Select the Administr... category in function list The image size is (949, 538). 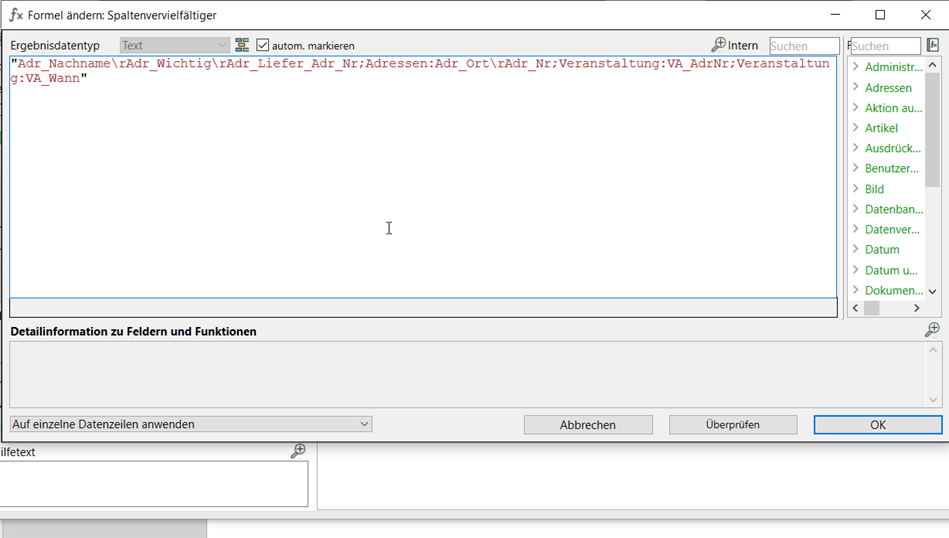[893, 67]
